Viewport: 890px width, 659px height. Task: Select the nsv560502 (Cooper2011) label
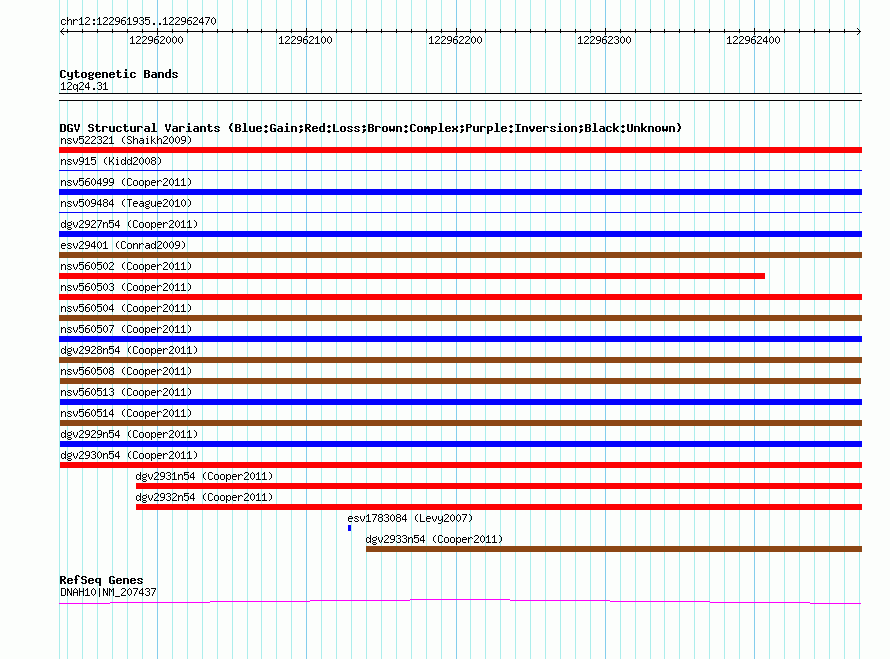[x=126, y=266]
